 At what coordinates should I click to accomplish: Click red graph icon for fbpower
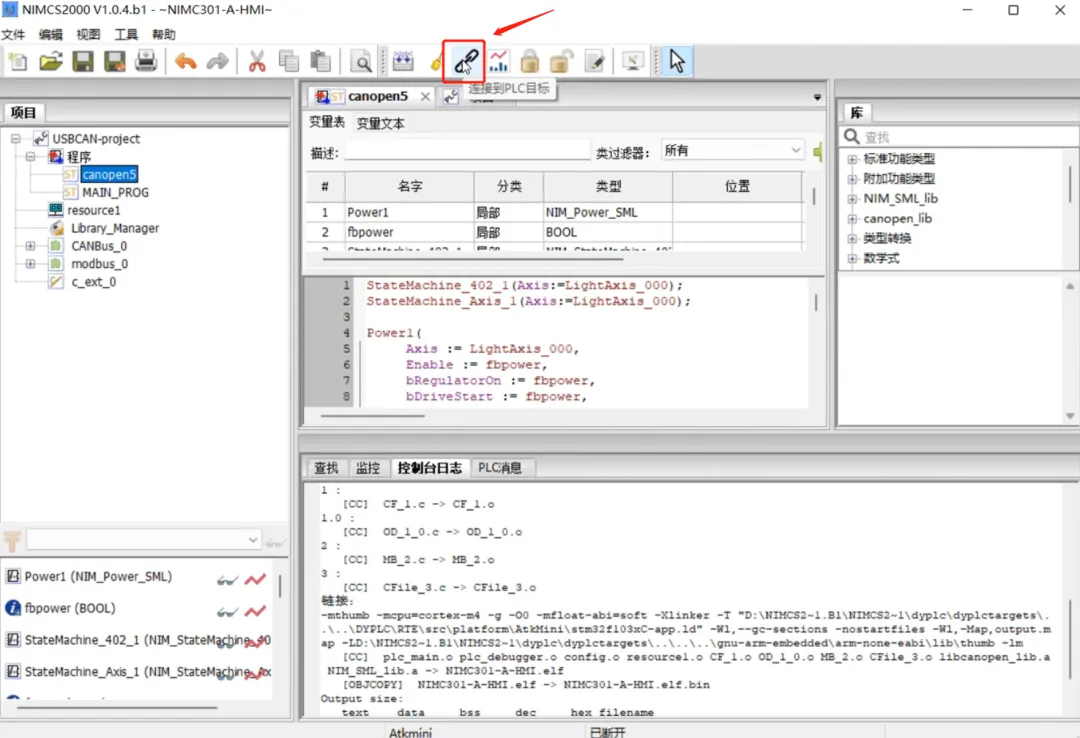(255, 611)
